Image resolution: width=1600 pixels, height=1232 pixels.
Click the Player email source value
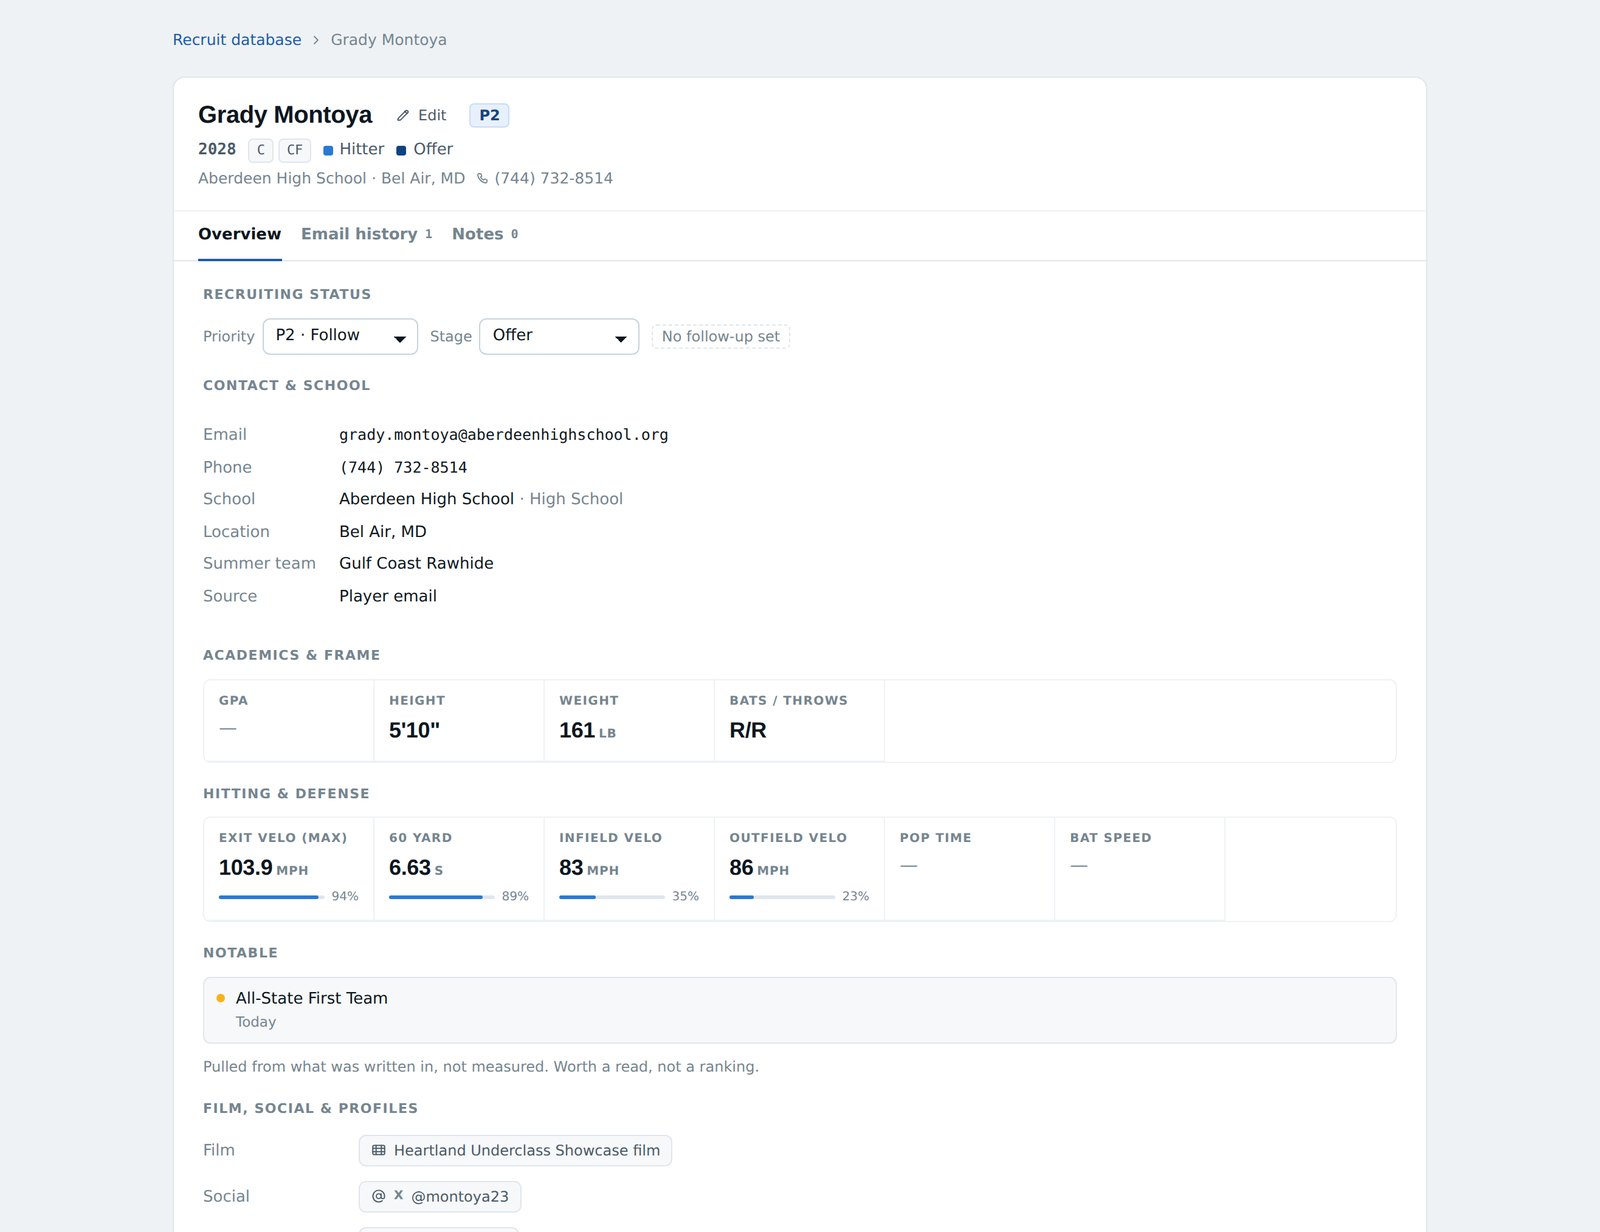pos(388,596)
